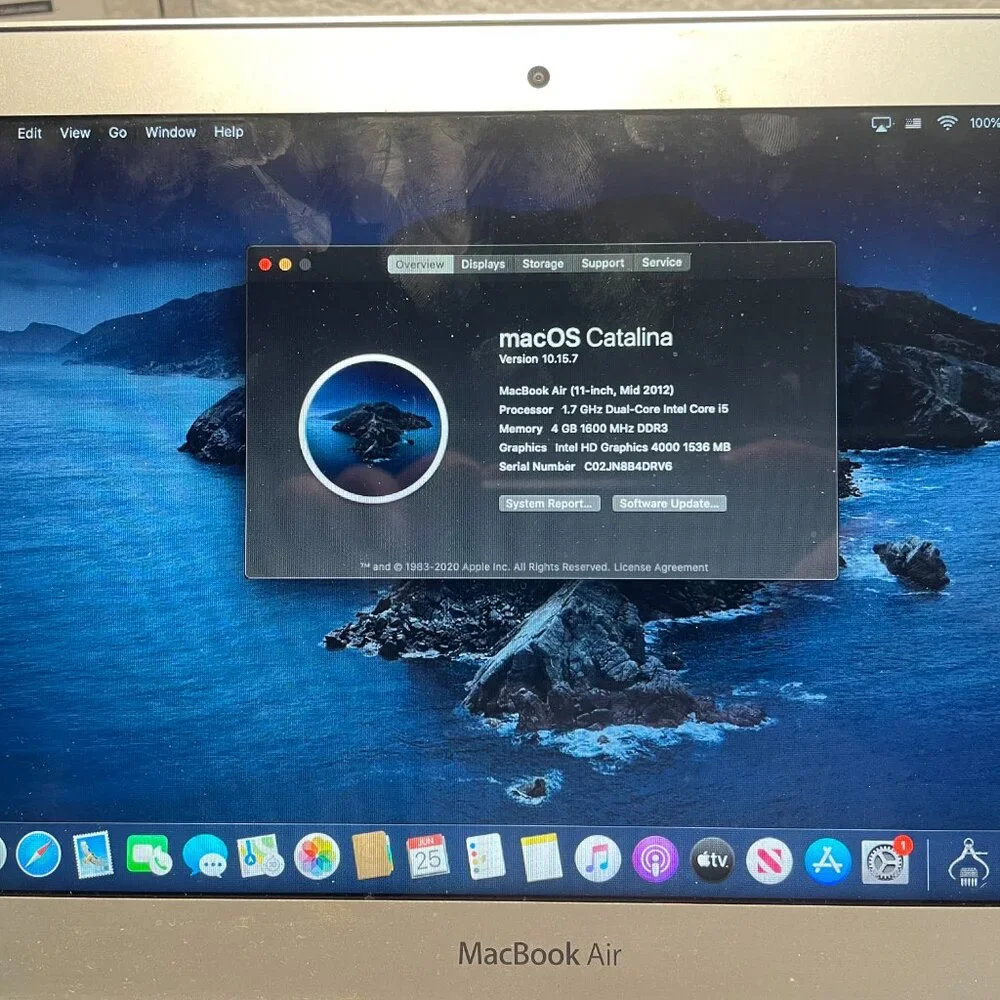Screen dimensions: 1000x1000
Task: Open FaceTime from the Dock
Action: pyautogui.click(x=149, y=855)
